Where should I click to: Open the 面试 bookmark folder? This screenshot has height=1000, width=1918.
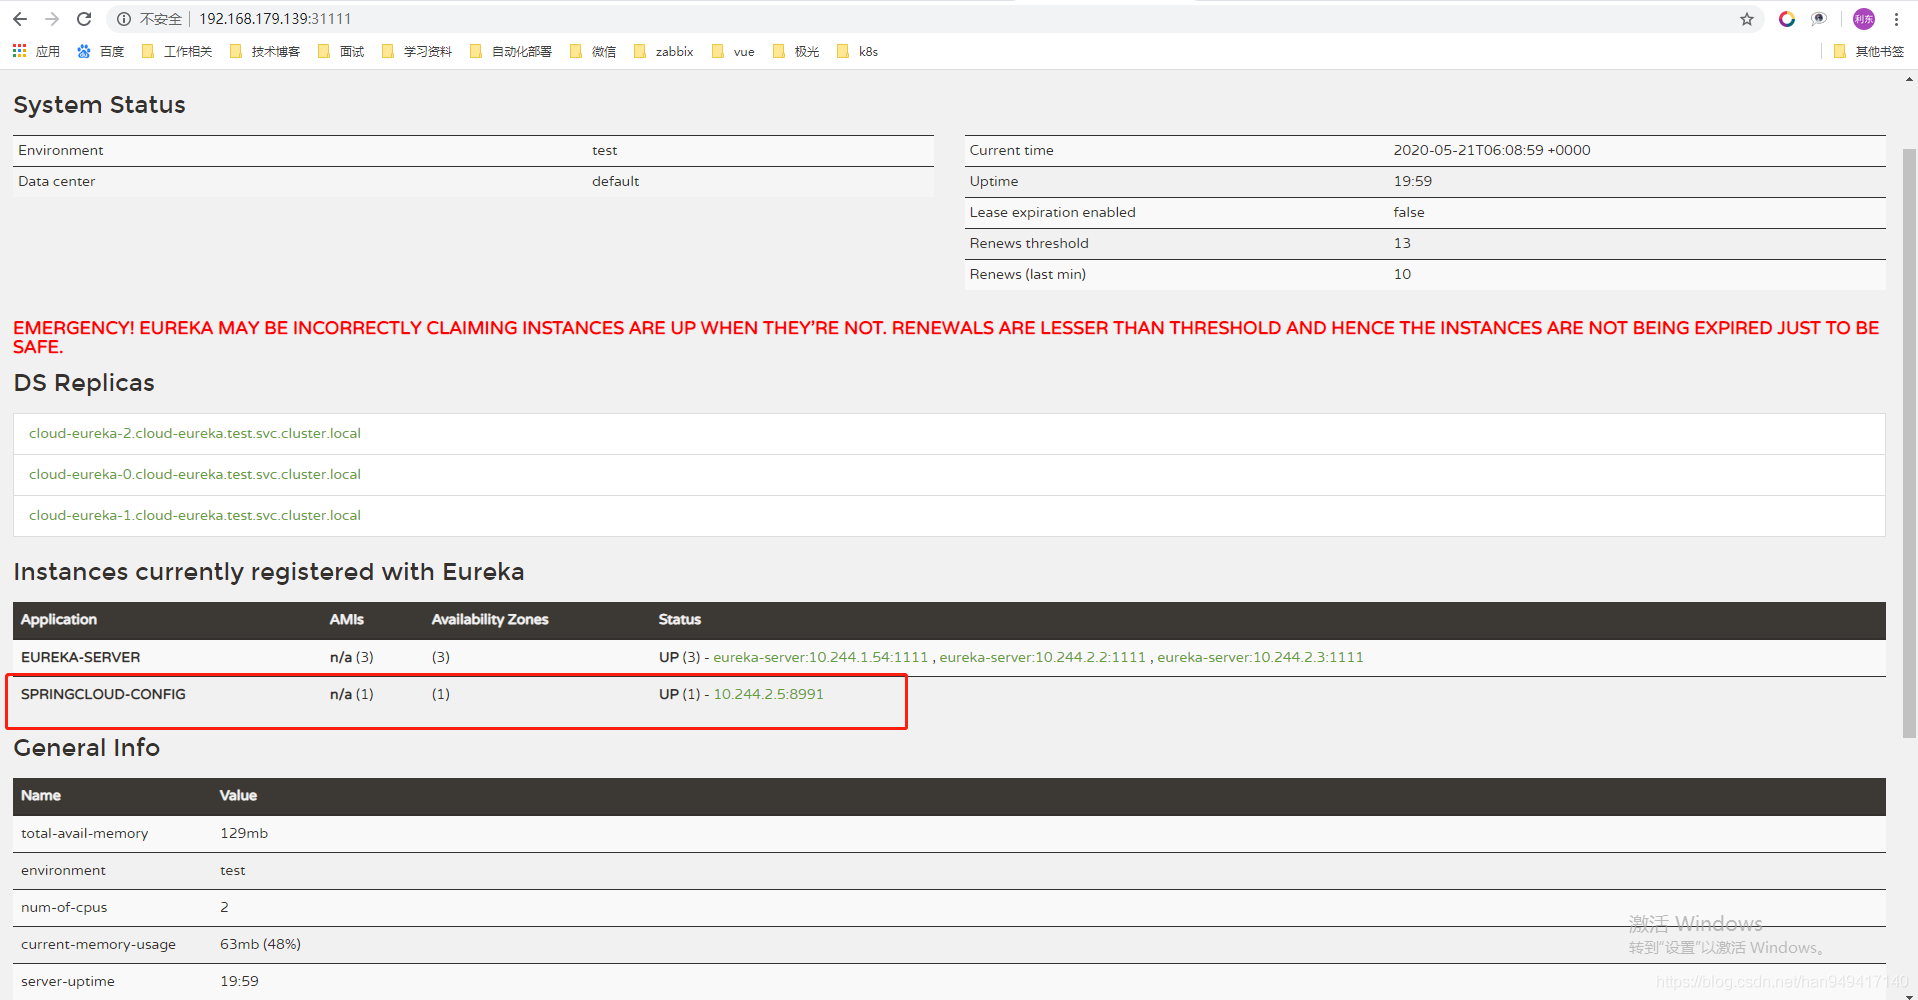tap(341, 51)
